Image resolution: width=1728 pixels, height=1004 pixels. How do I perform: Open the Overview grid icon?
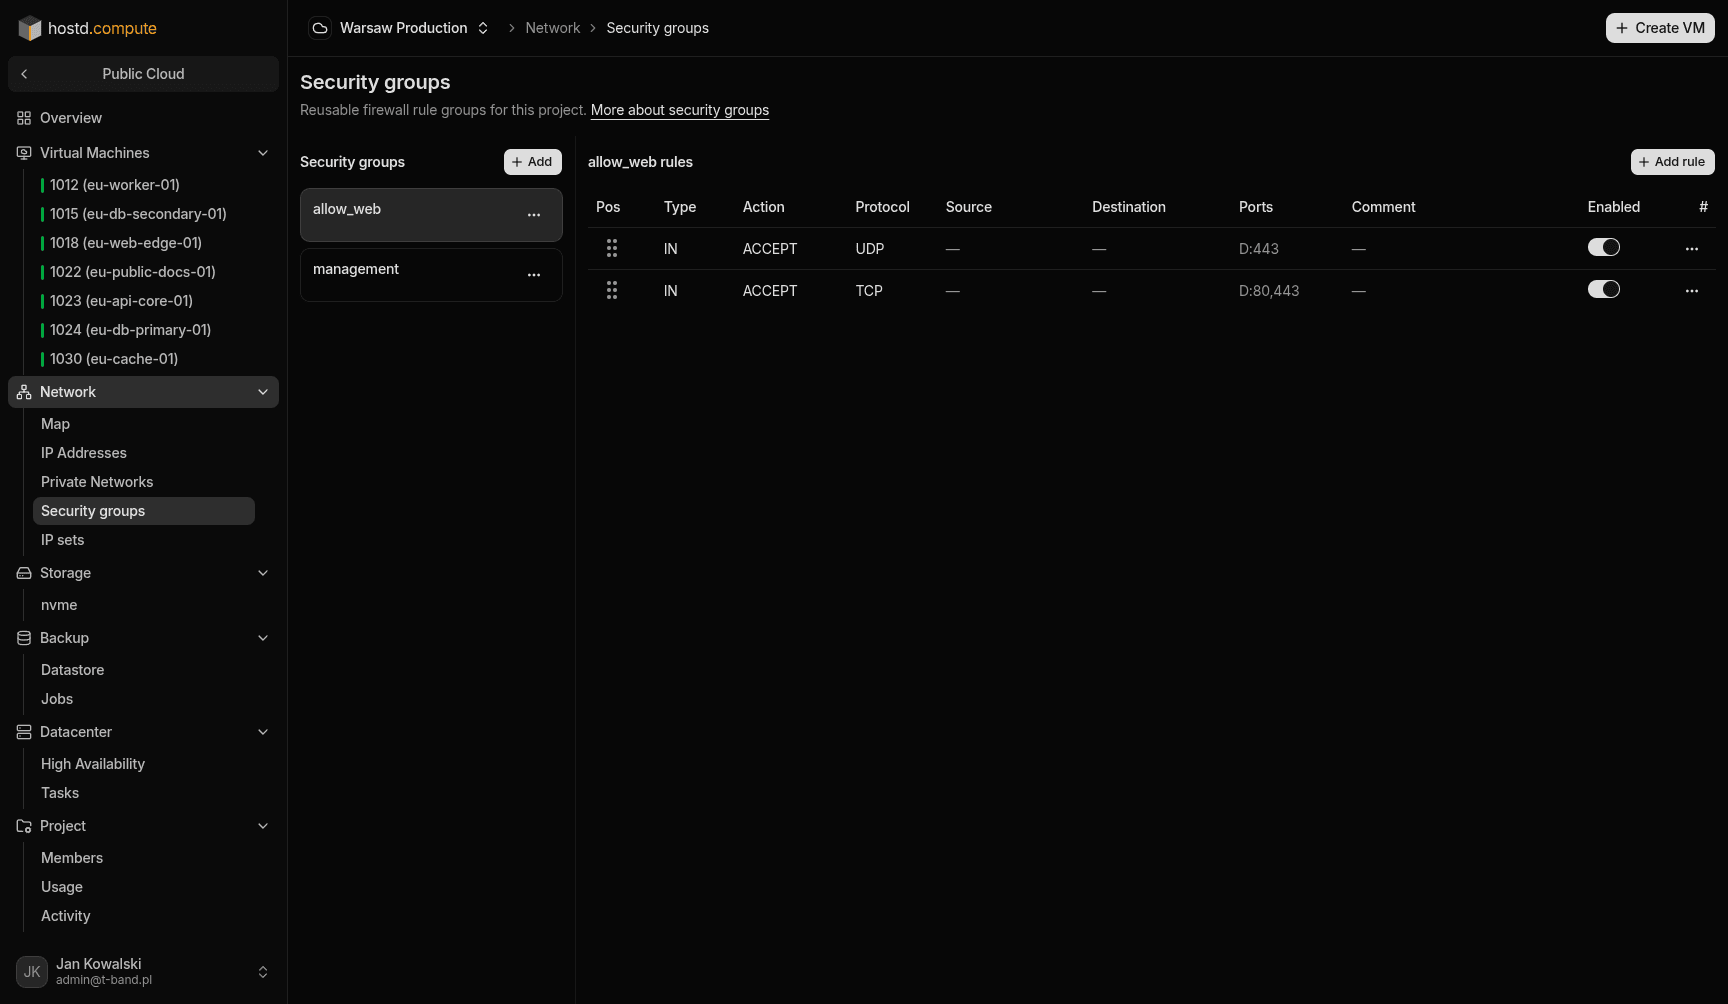[x=24, y=118]
